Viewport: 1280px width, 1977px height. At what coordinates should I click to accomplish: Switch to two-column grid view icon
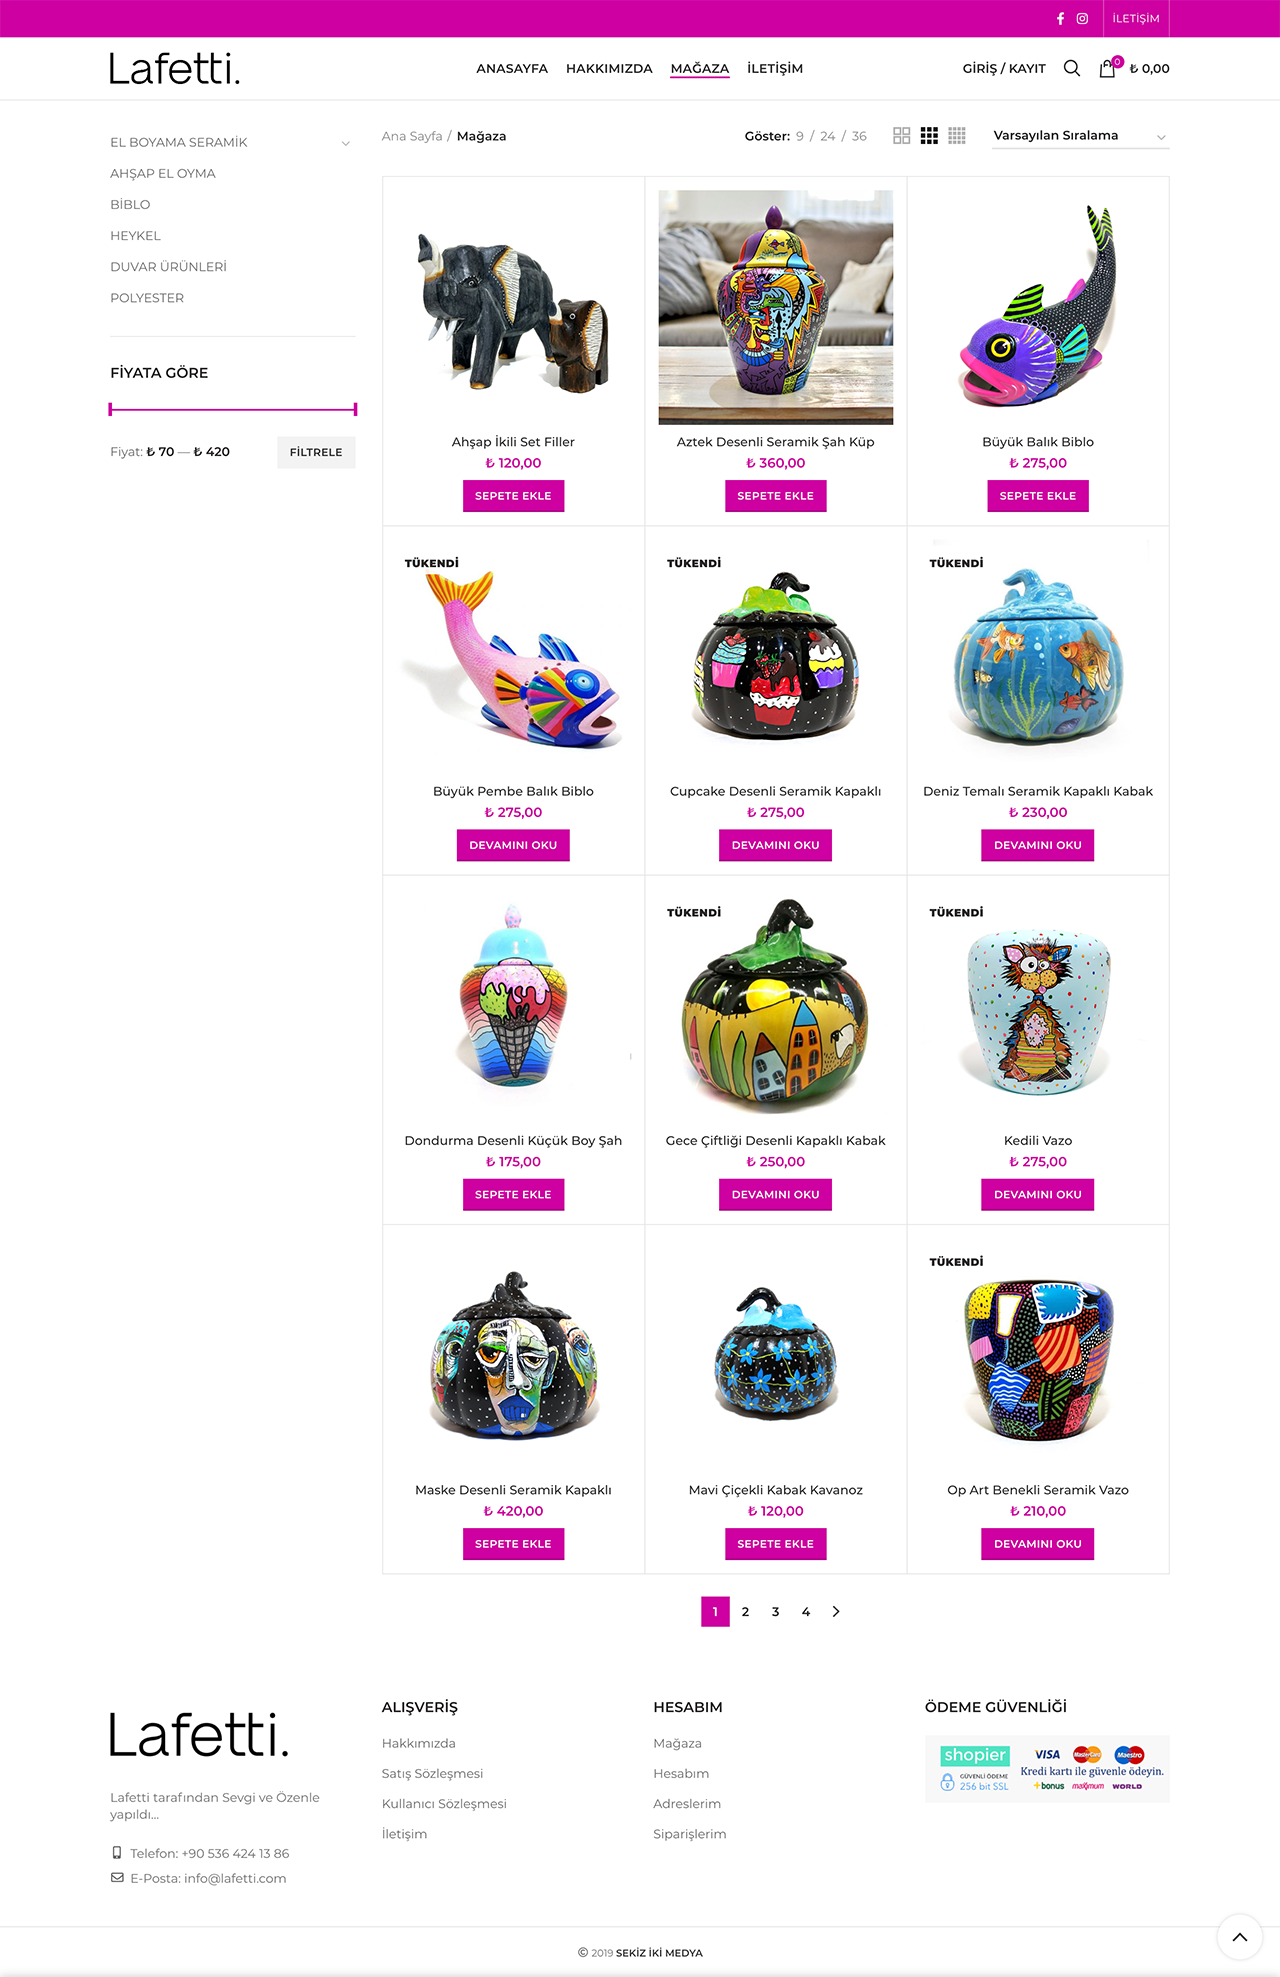pos(901,136)
